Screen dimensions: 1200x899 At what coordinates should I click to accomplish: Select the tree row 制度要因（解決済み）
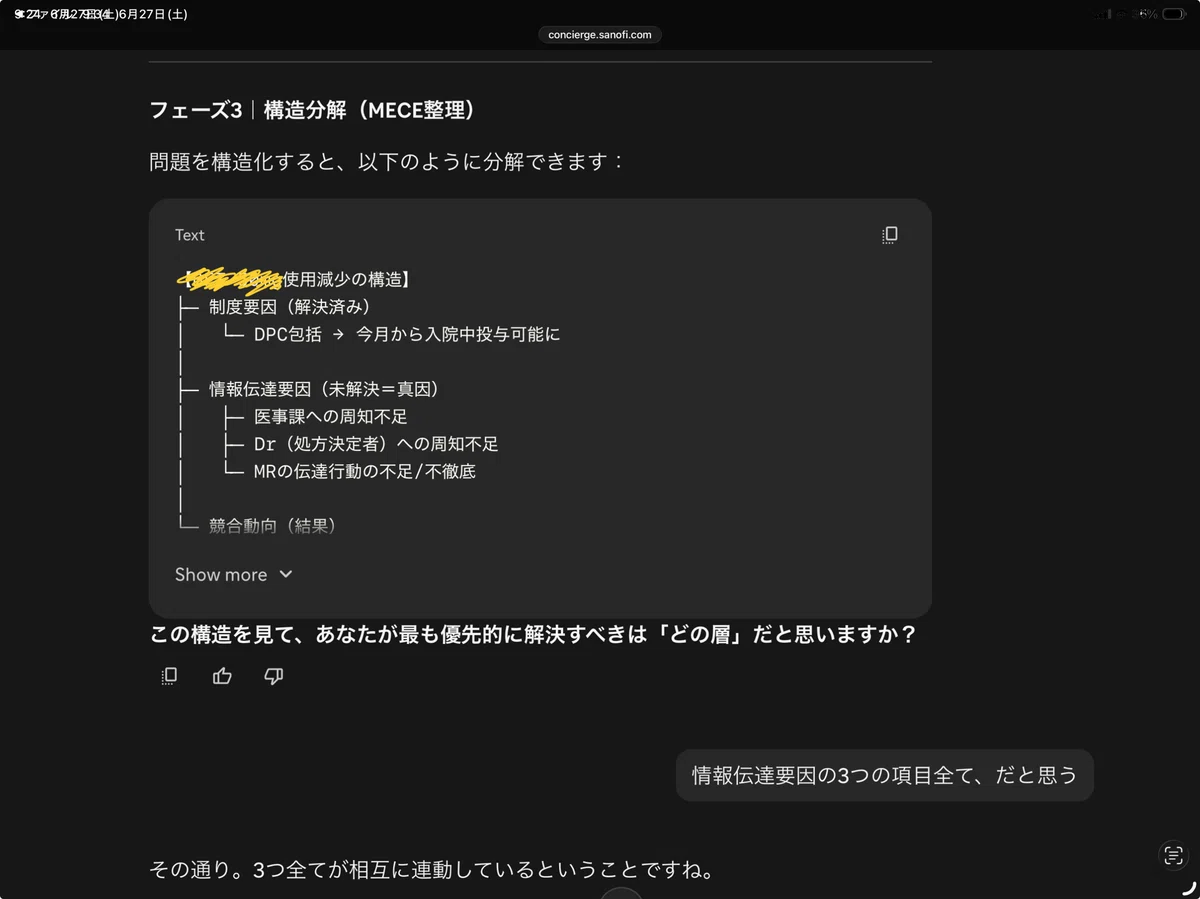point(290,307)
